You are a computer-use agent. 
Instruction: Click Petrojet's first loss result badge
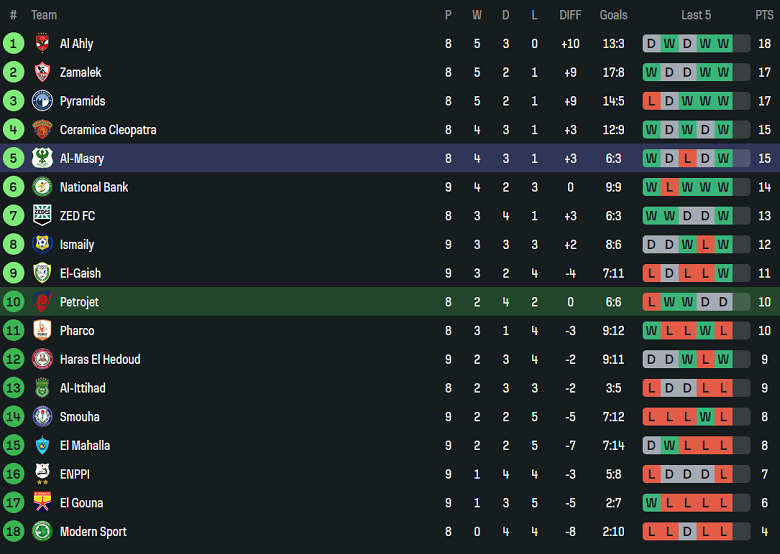(x=651, y=302)
